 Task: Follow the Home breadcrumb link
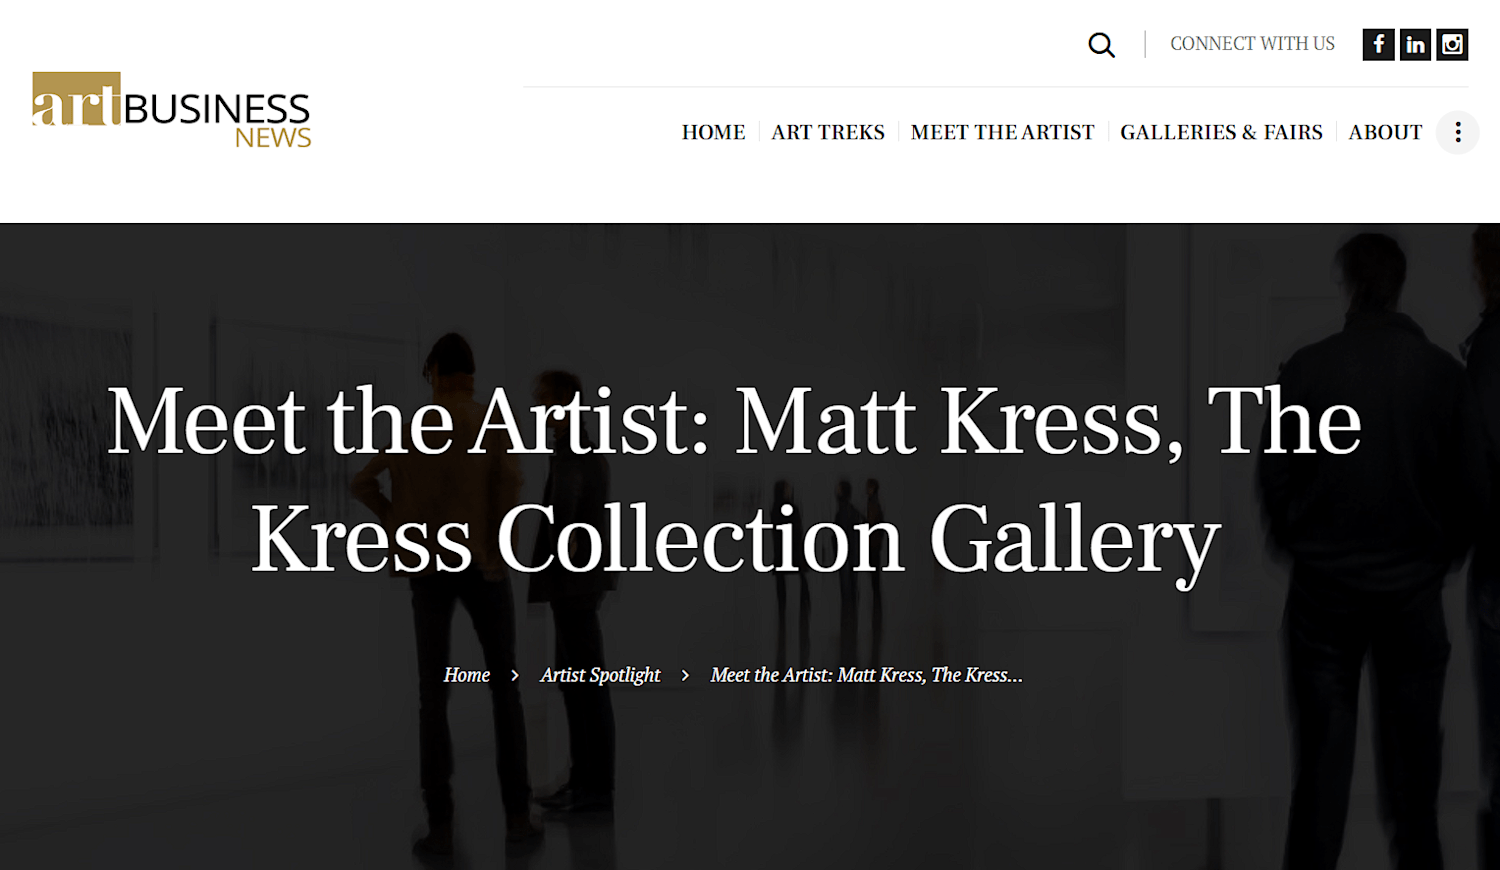(x=467, y=675)
